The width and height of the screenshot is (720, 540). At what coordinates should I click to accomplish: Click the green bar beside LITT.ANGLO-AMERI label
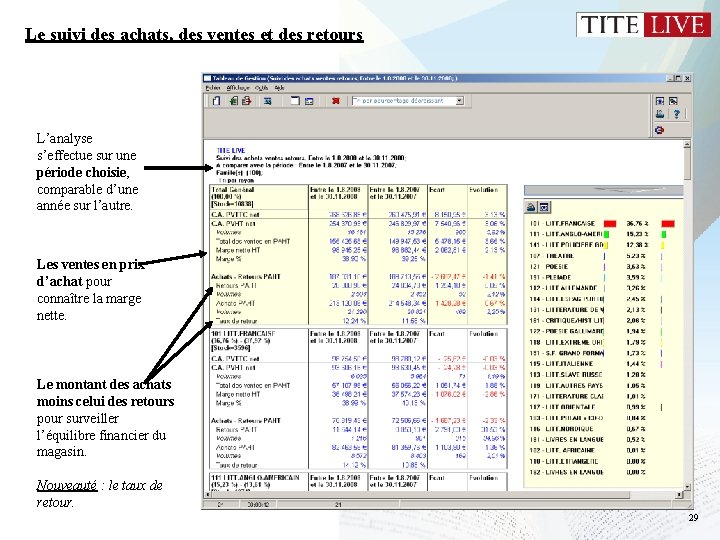pyautogui.click(x=606, y=234)
